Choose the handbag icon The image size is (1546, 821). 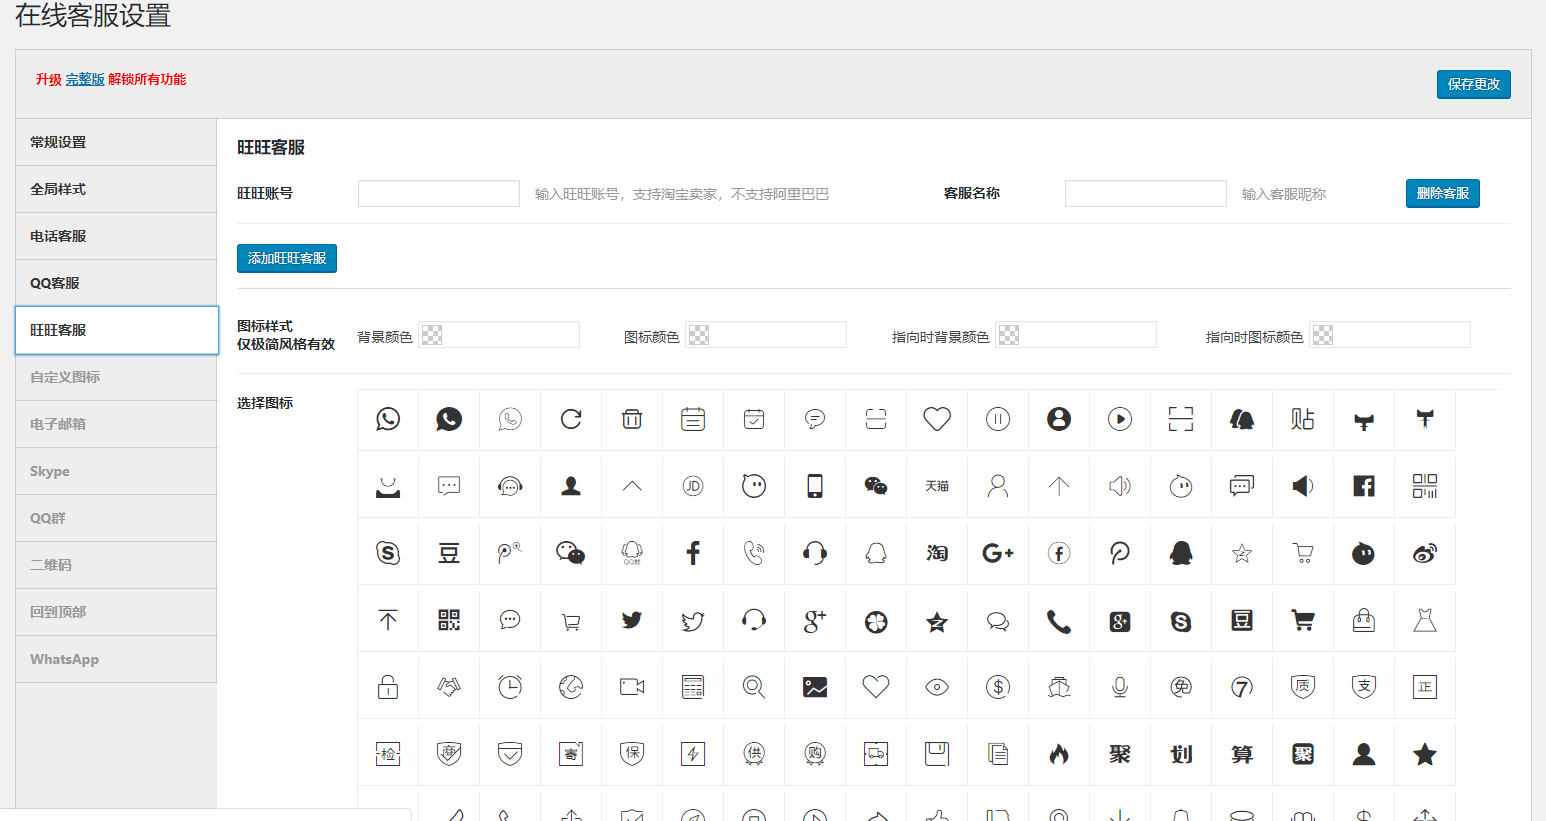click(x=1364, y=620)
